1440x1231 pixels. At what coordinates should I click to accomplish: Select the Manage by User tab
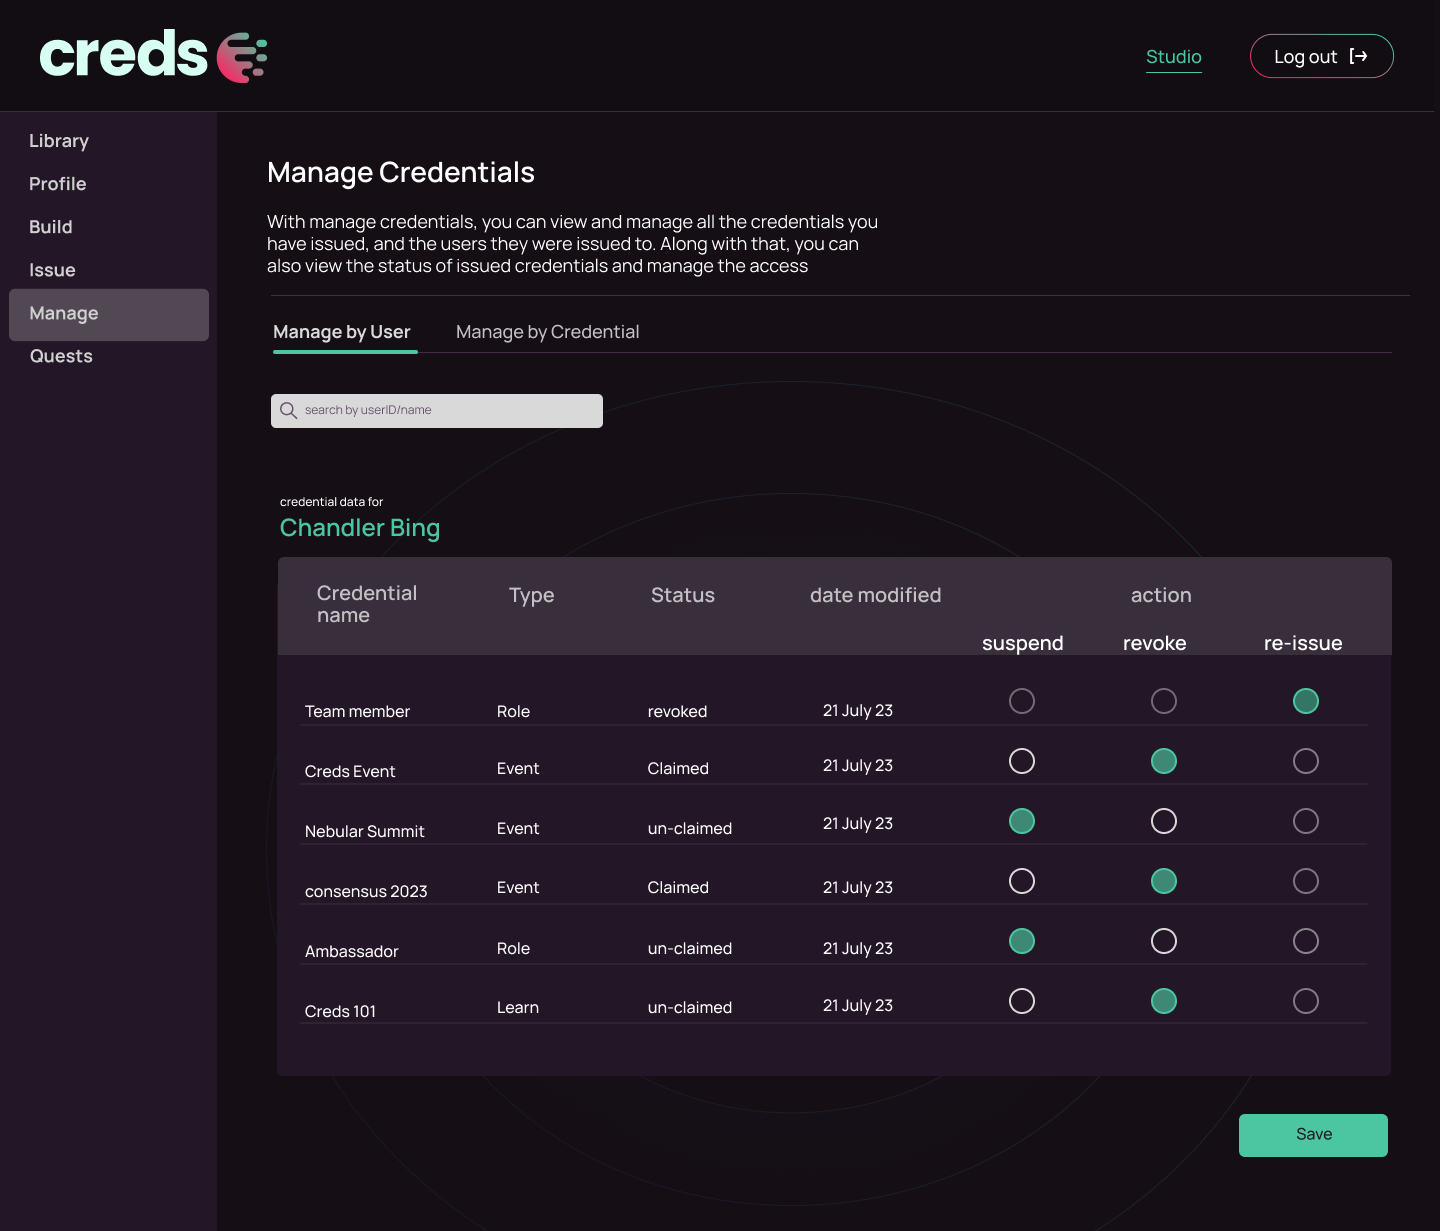(342, 332)
